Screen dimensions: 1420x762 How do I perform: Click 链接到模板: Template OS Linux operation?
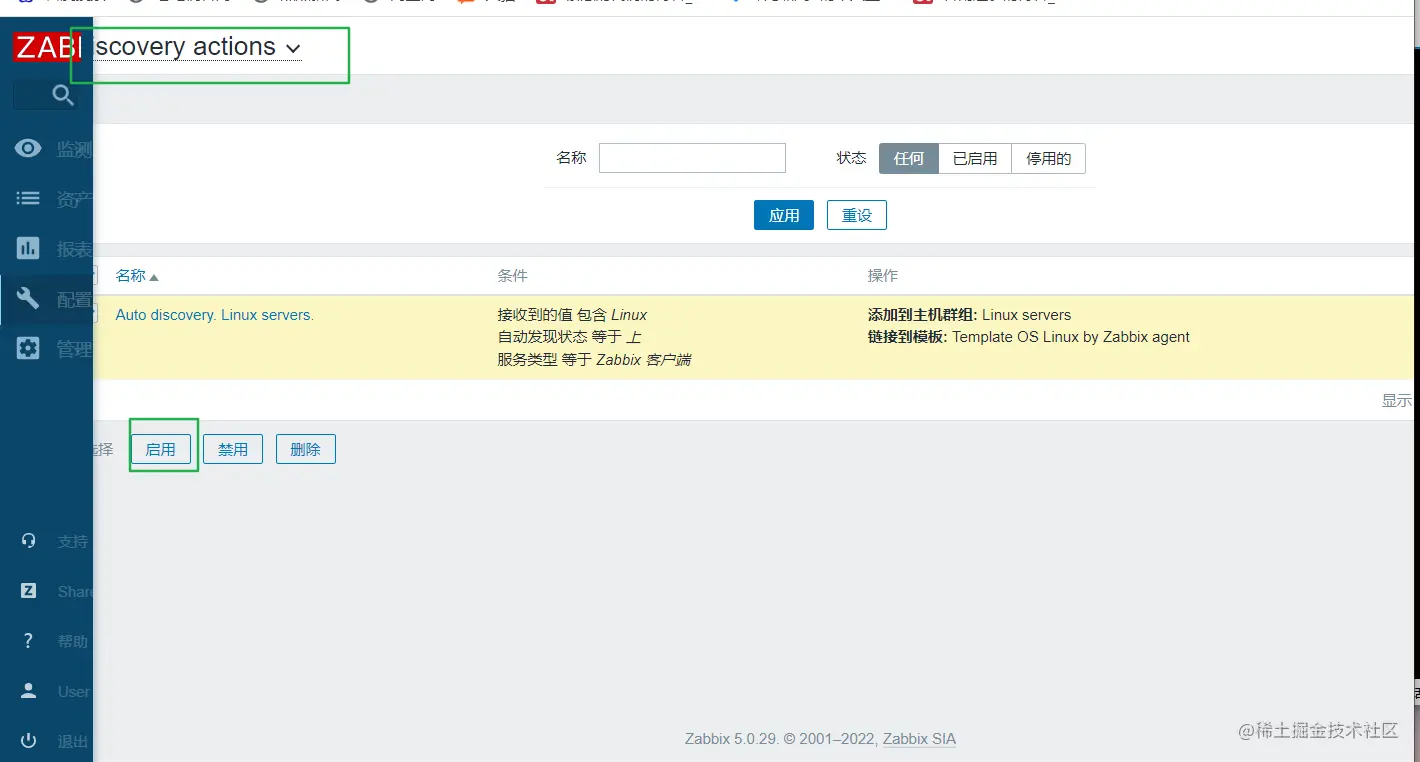pos(1029,337)
